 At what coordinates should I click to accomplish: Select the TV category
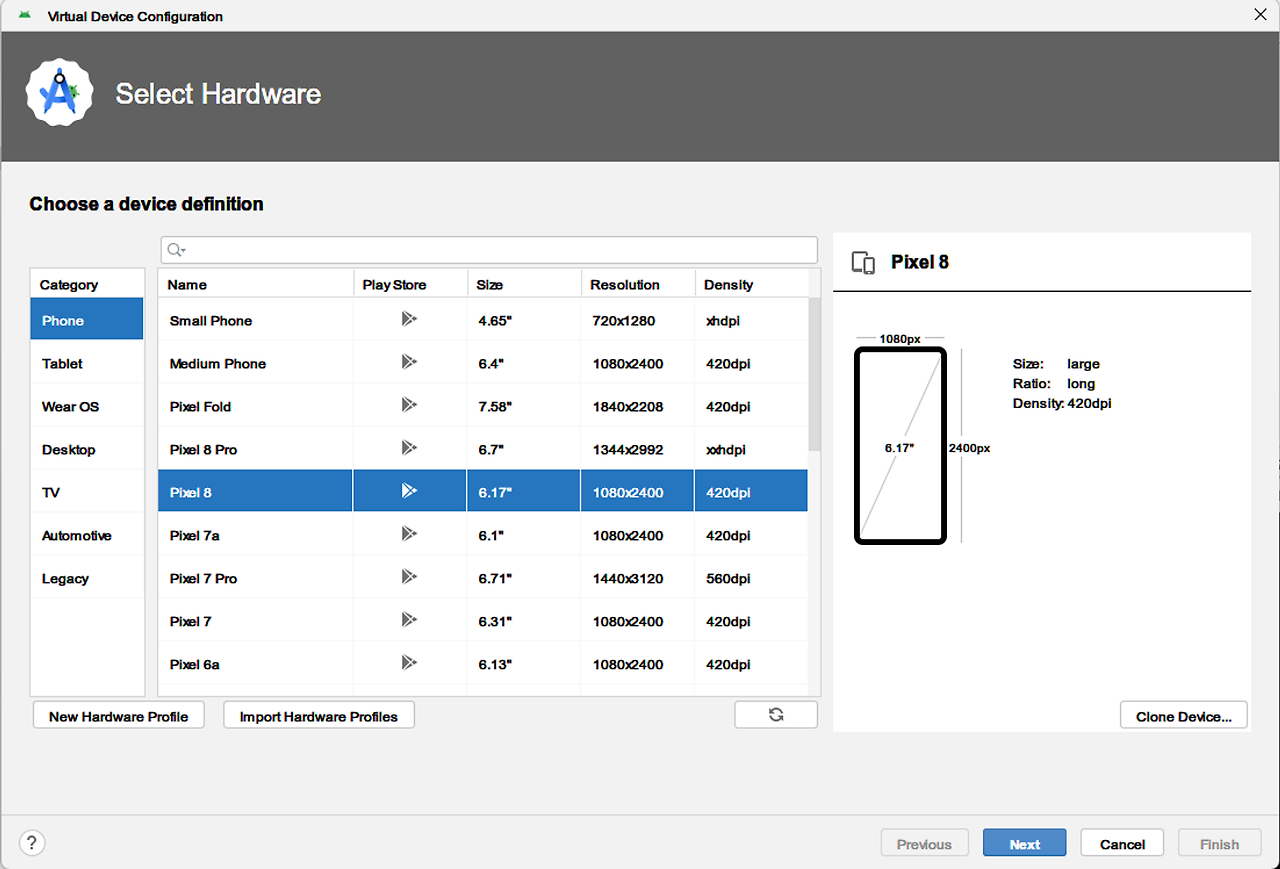[87, 492]
